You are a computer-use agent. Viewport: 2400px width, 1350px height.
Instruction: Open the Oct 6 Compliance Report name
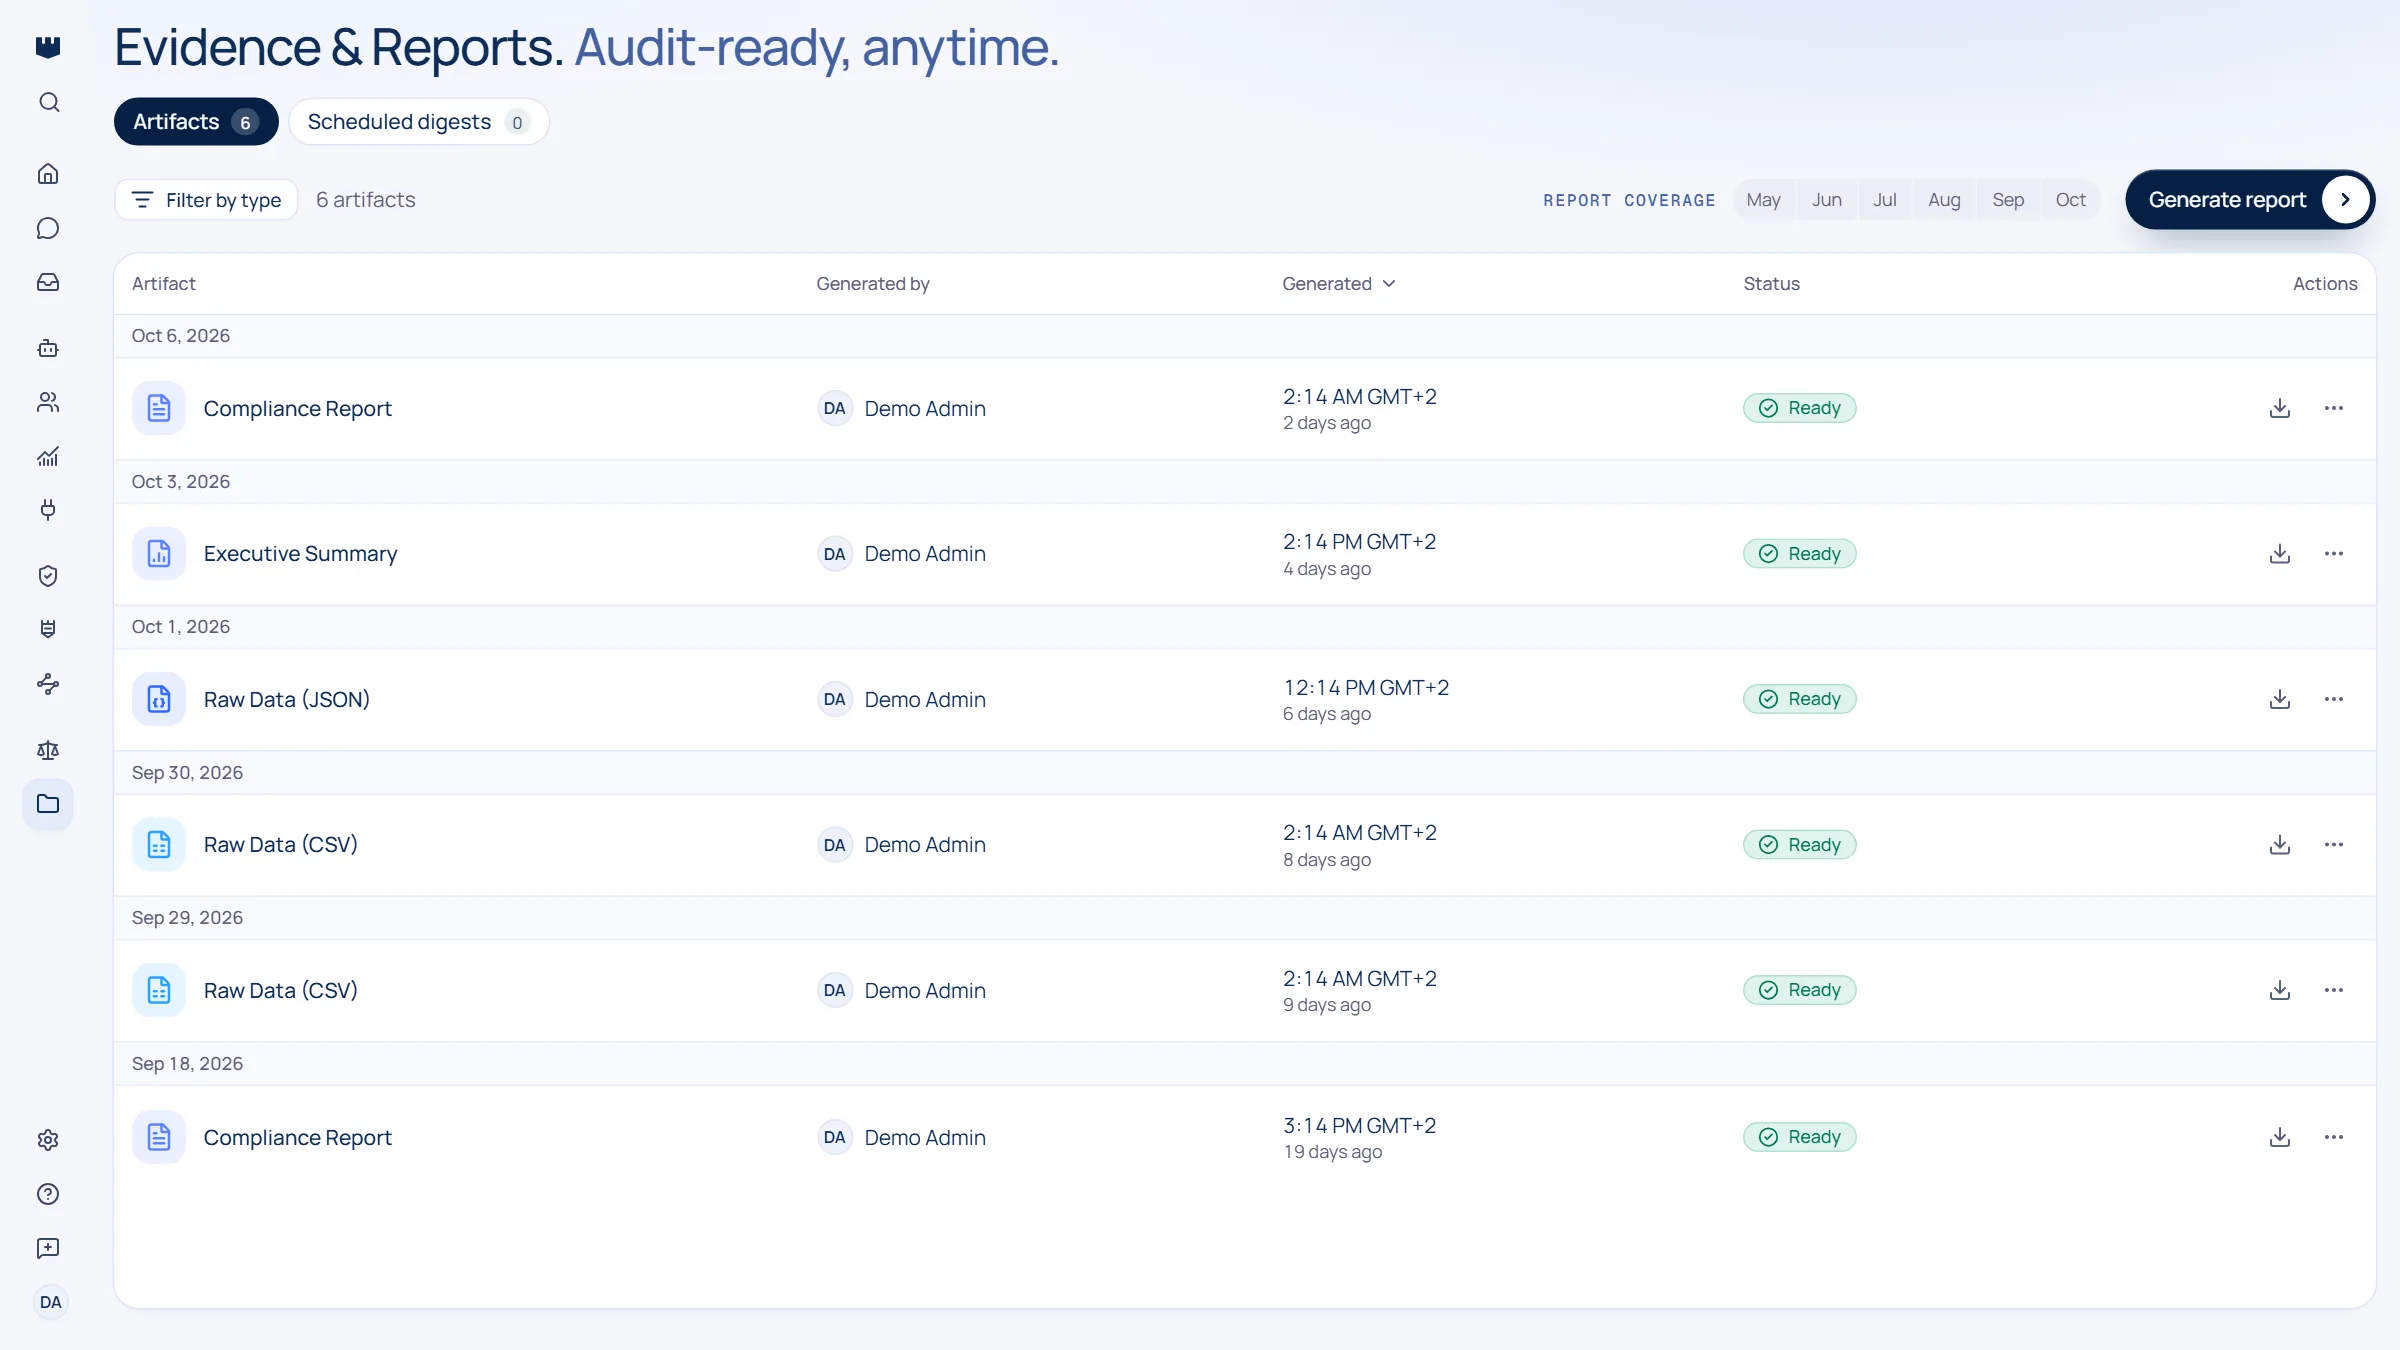(x=298, y=408)
